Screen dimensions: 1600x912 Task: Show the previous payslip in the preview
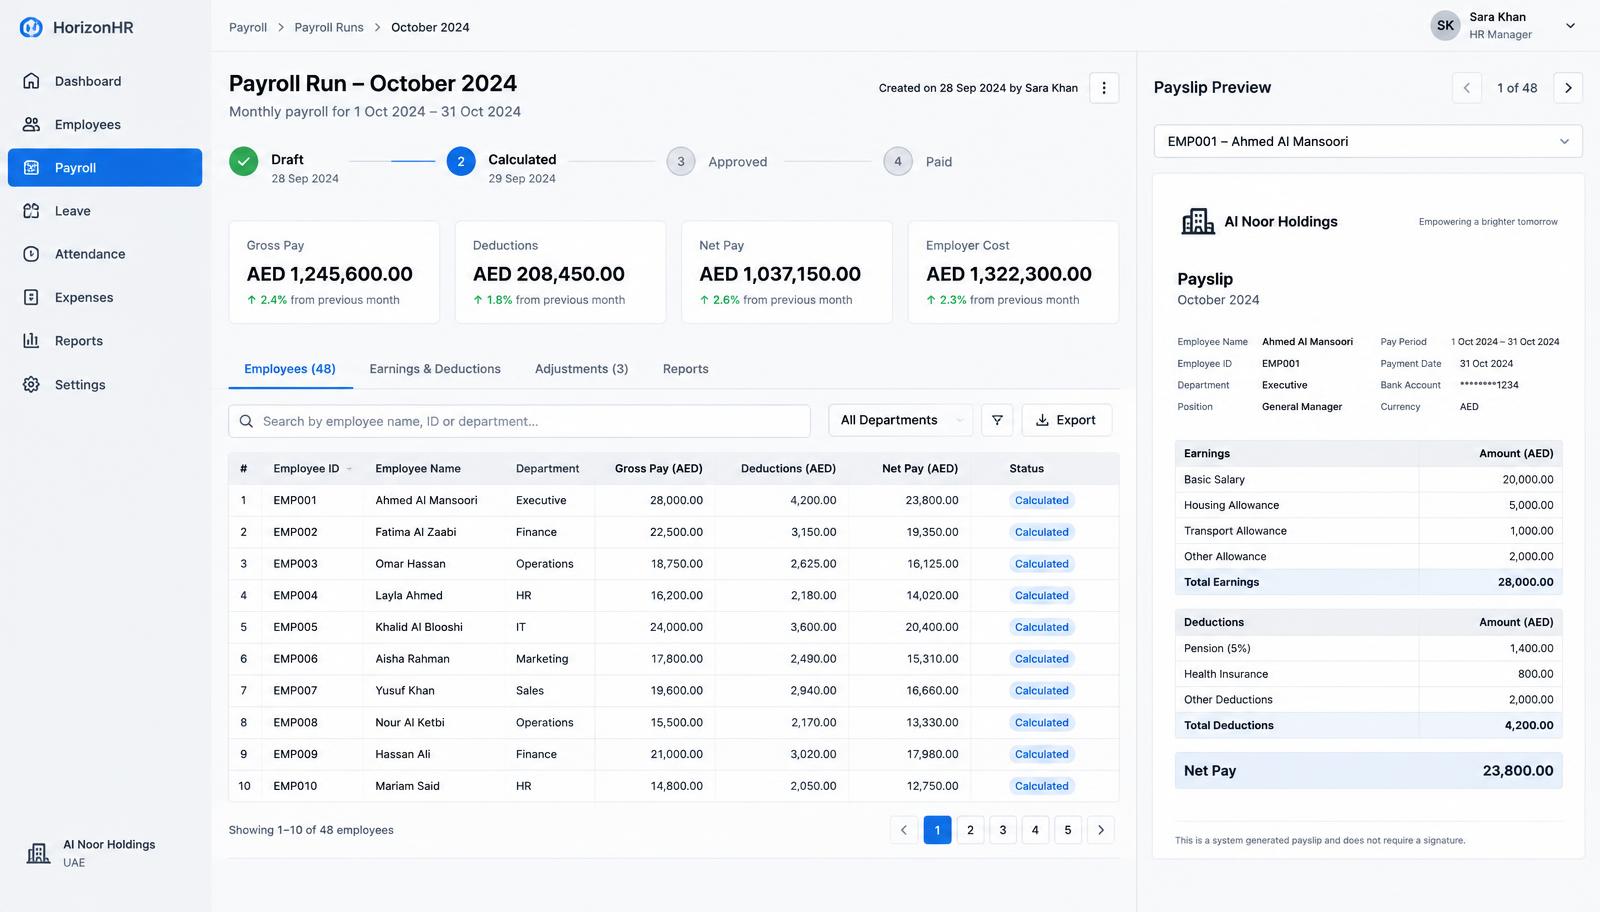tap(1467, 88)
